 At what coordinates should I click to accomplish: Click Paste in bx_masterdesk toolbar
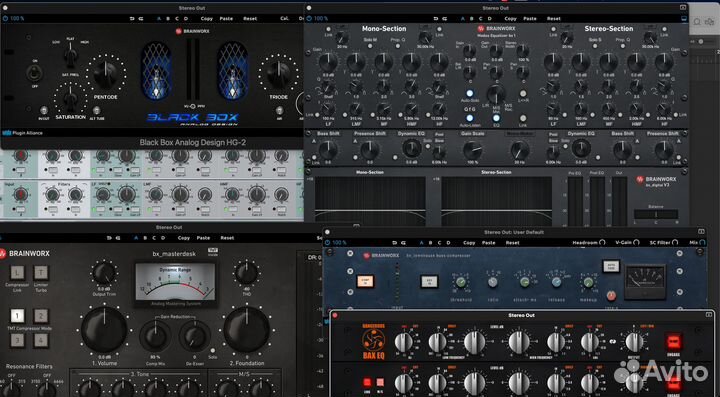(x=203, y=238)
